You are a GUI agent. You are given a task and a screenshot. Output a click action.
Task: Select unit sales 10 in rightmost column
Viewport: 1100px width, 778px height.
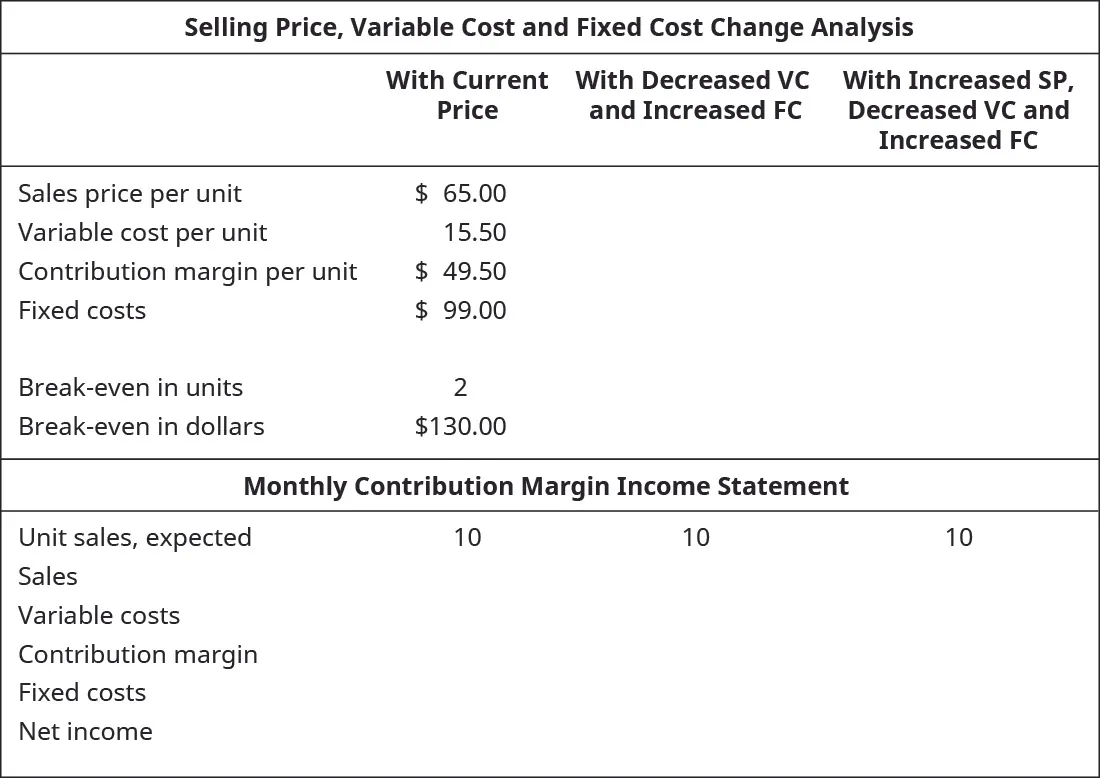[x=958, y=537]
